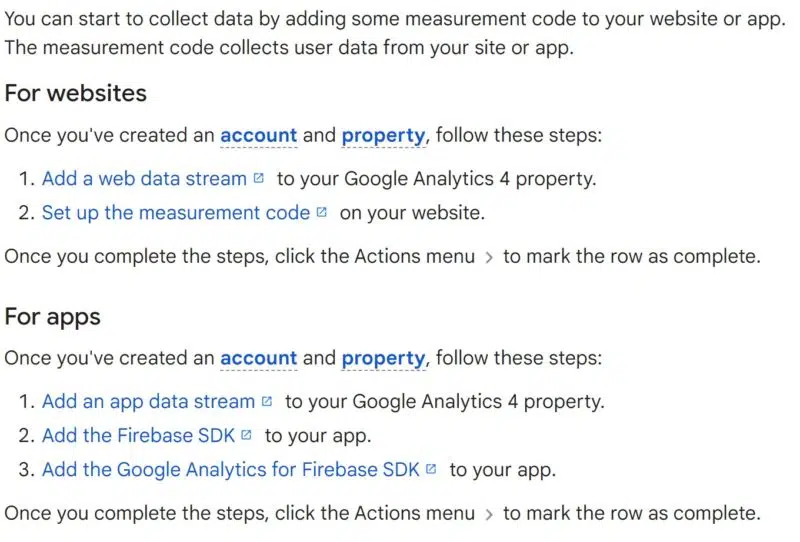Click external icon after Google Analytics for Firebase SDK
The height and width of the screenshot is (542, 800).
pyautogui.click(x=431, y=468)
